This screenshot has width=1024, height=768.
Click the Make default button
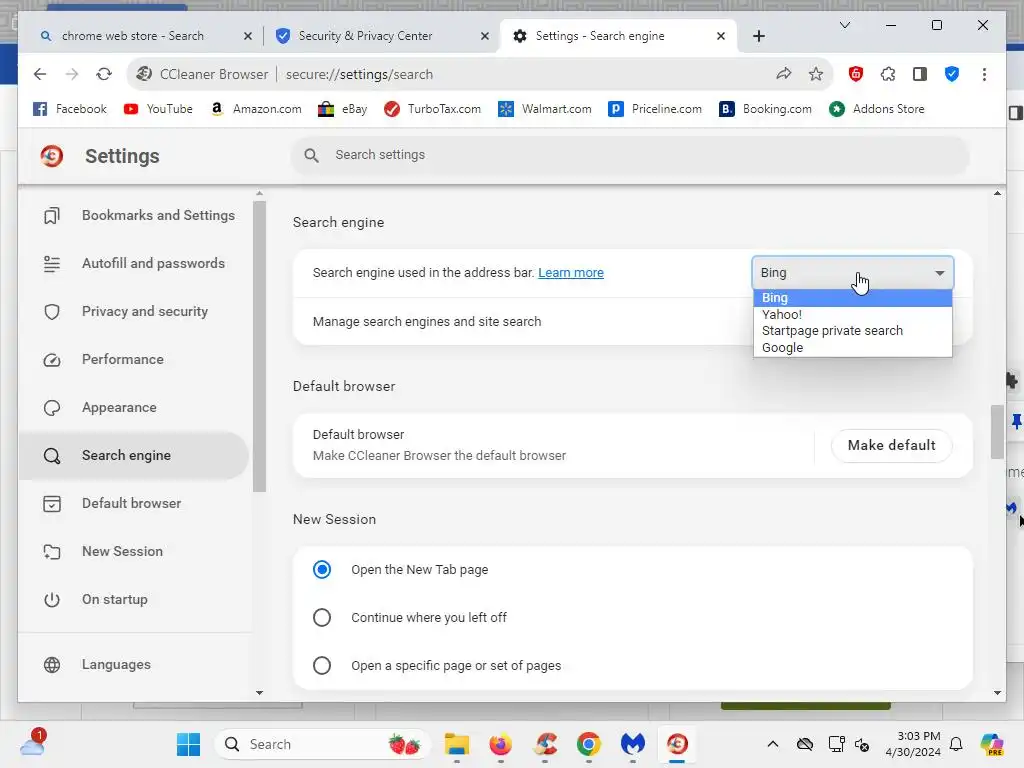tap(891, 445)
